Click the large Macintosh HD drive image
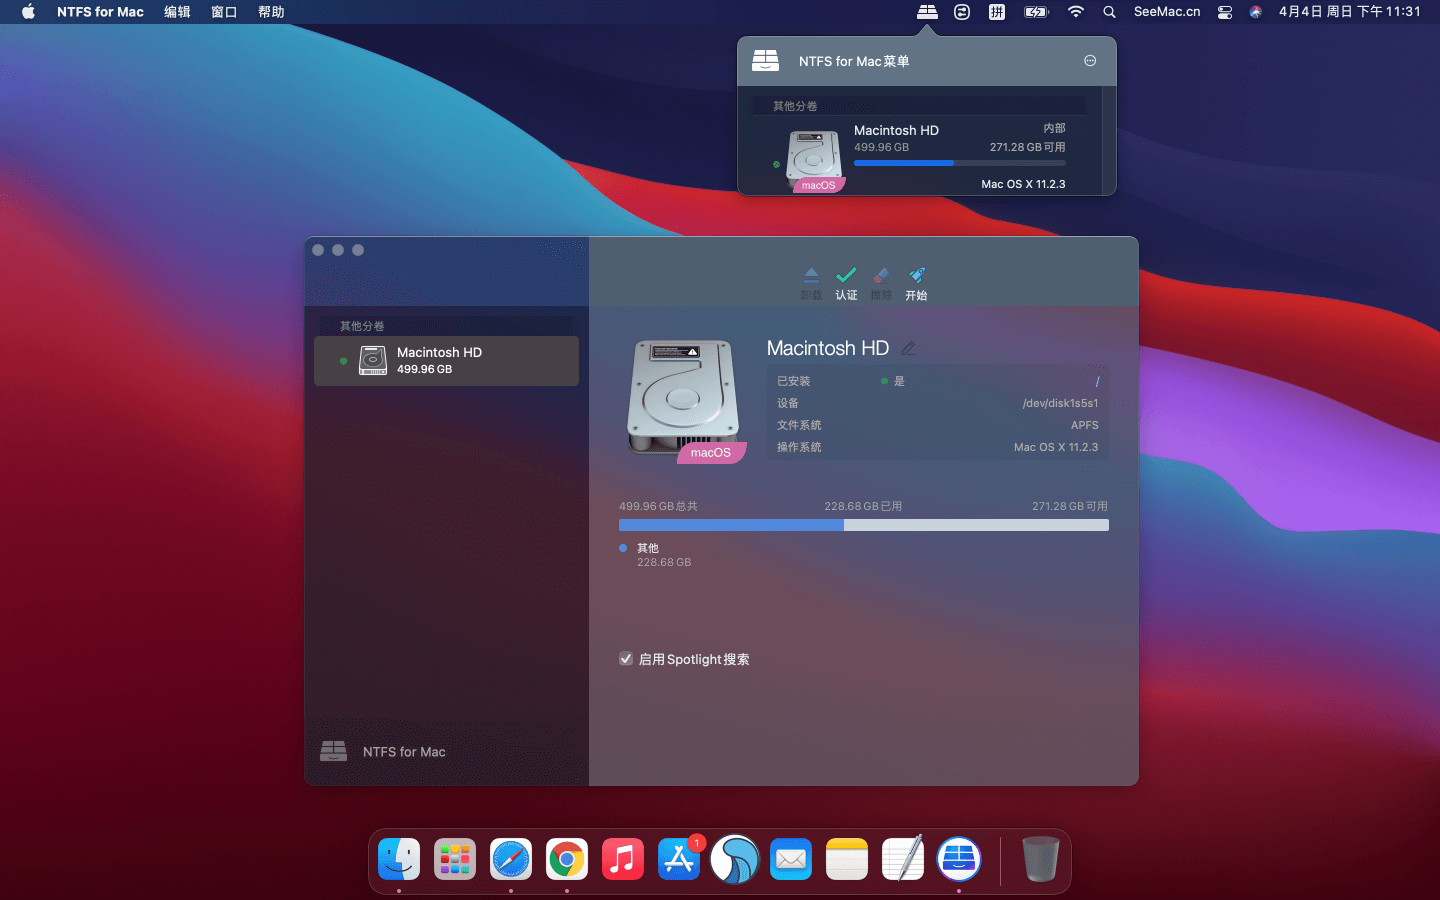1440x900 pixels. [684, 398]
